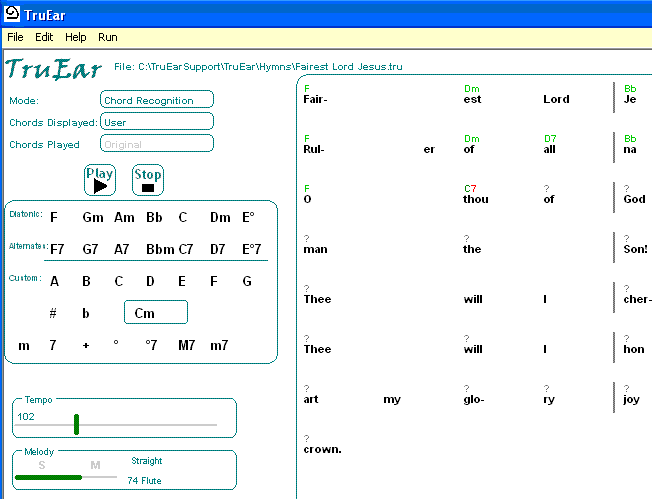Select the alternate D7 chord
Viewport: 652px width, 499px height.
pyautogui.click(x=217, y=249)
